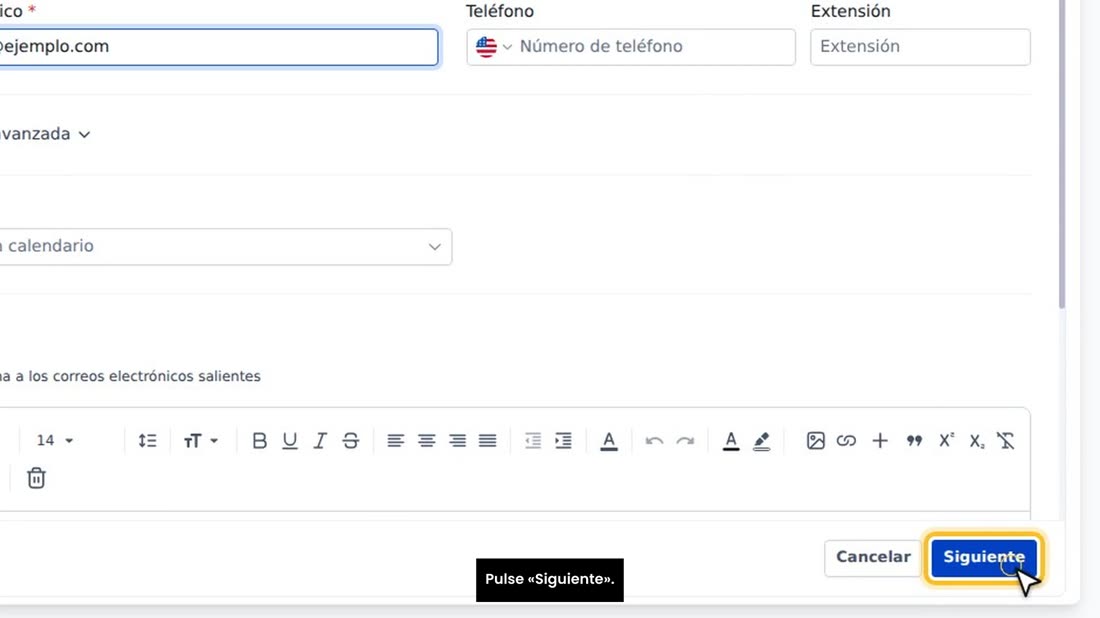Viewport: 1100px width, 618px height.
Task: Open the text size TT dropdown
Action: tap(201, 441)
